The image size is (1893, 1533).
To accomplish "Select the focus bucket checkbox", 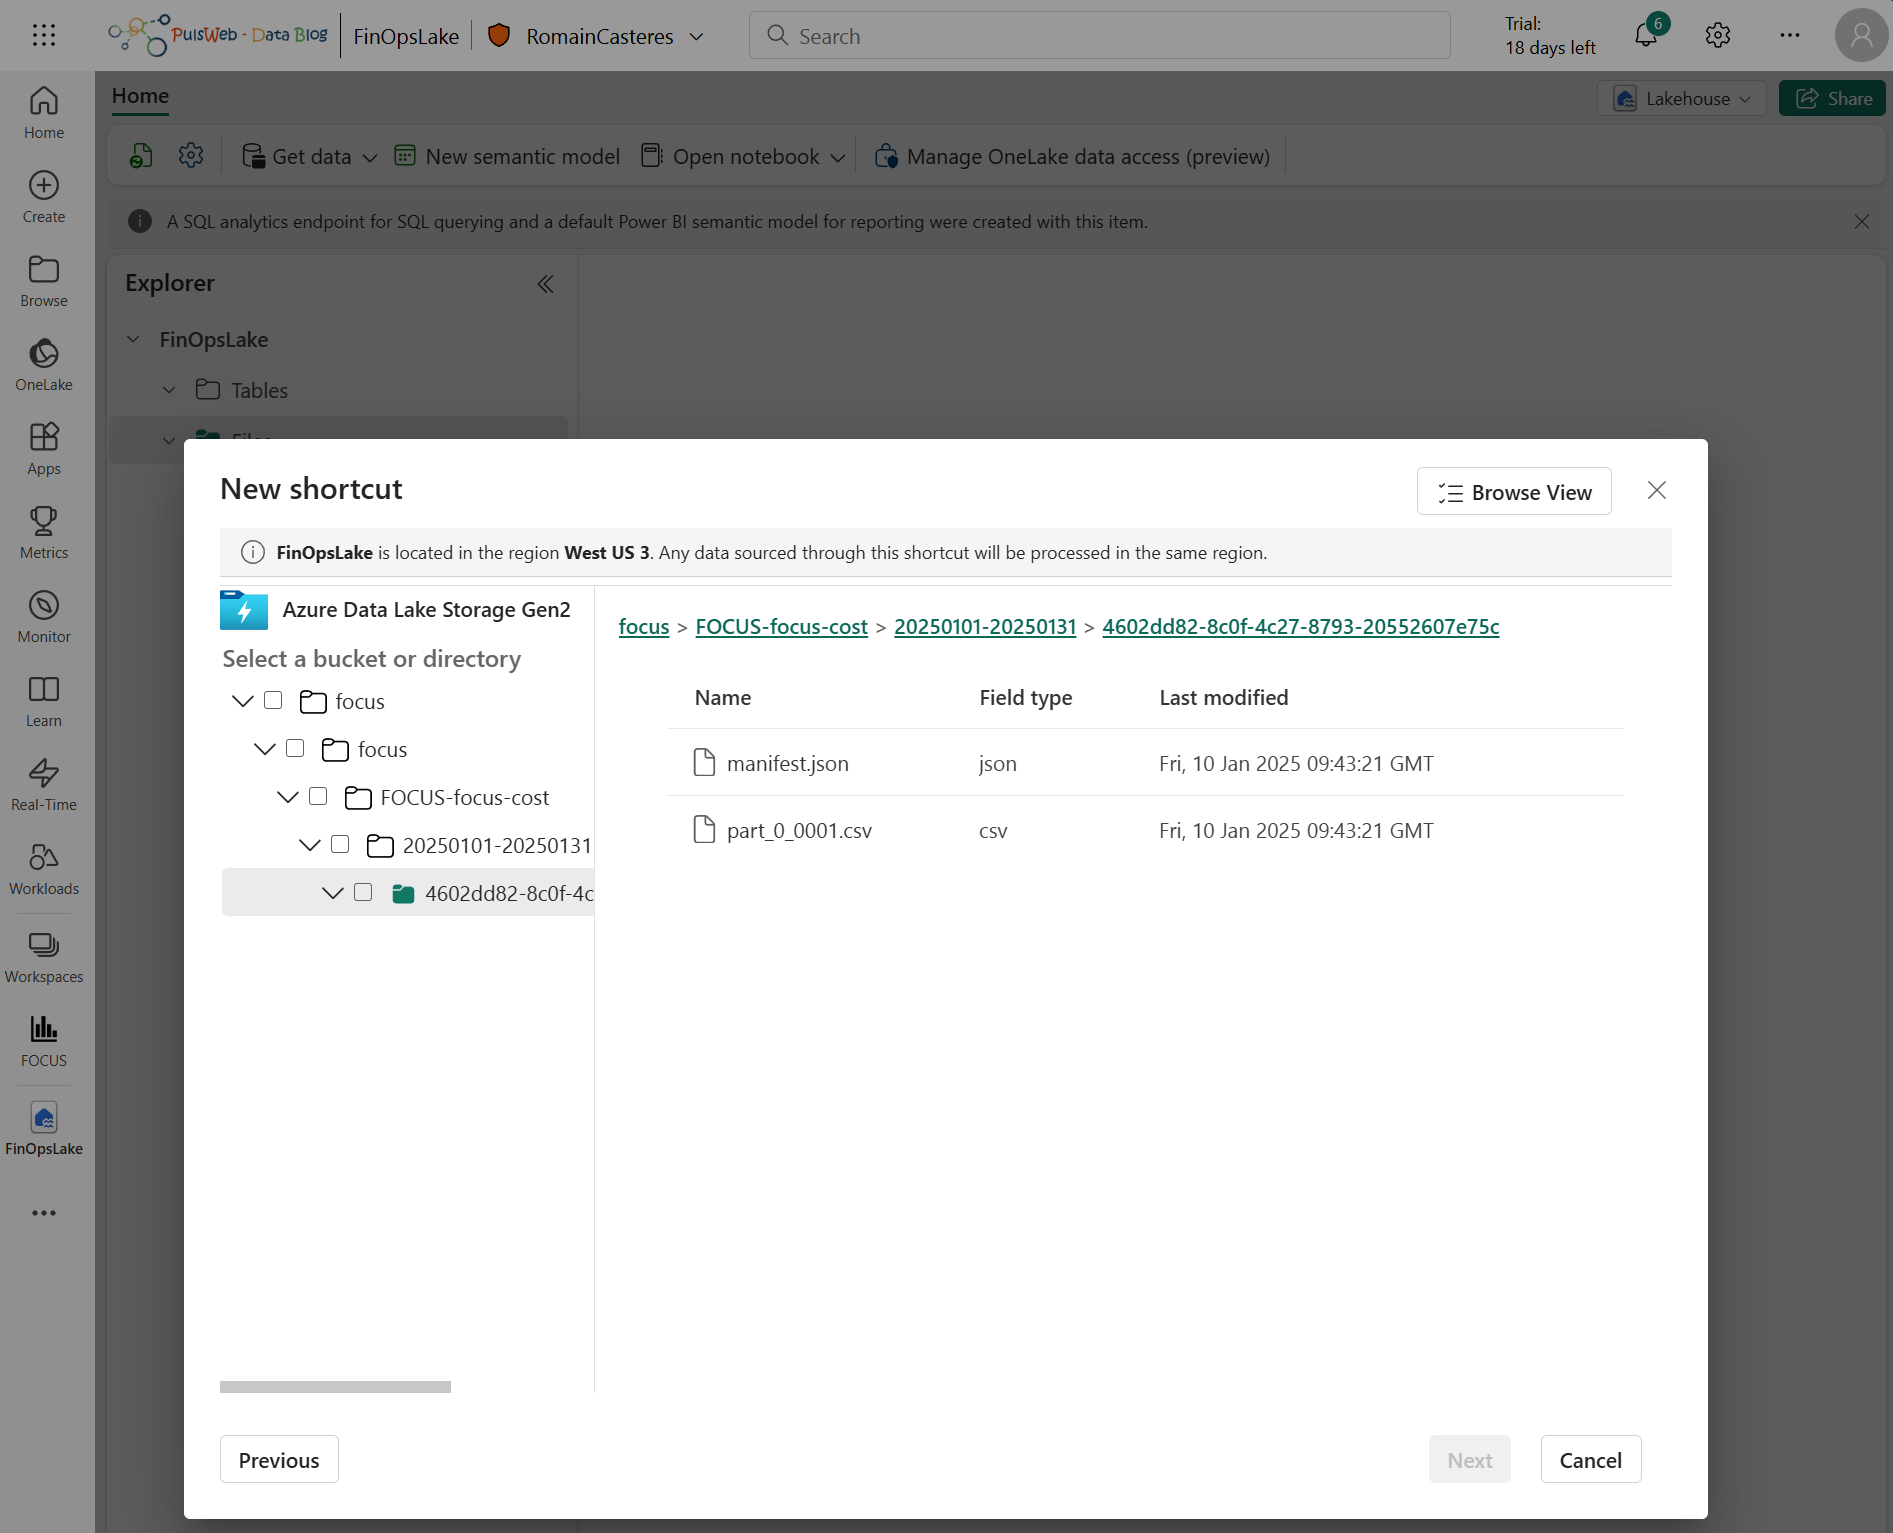I will [x=272, y=700].
